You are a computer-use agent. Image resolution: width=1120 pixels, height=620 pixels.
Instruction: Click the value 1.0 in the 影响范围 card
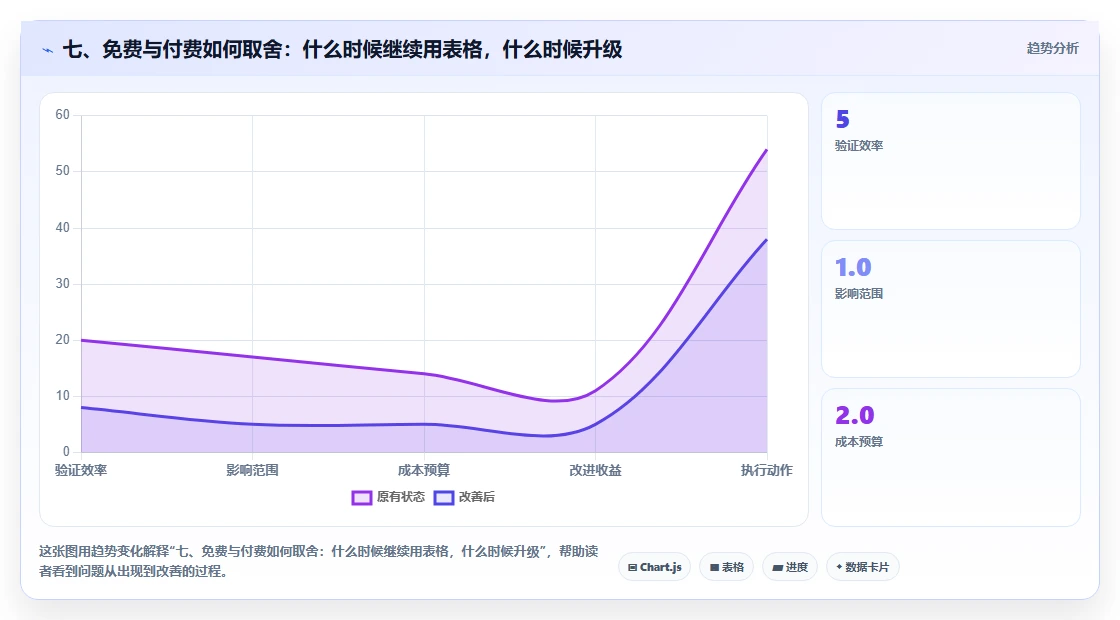tap(853, 267)
